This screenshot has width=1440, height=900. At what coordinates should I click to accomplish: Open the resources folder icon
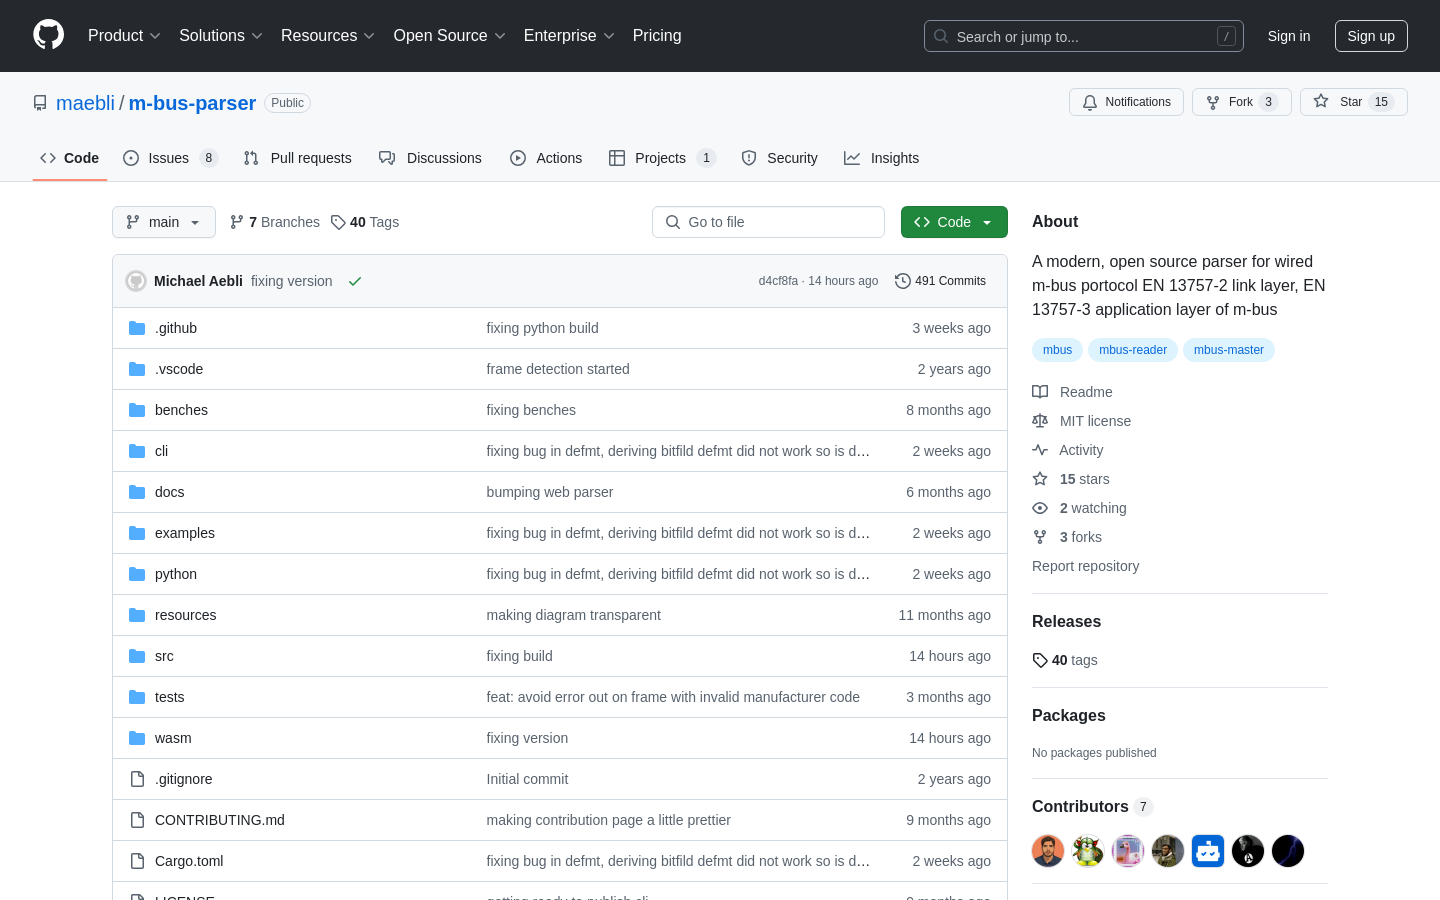[x=137, y=615]
